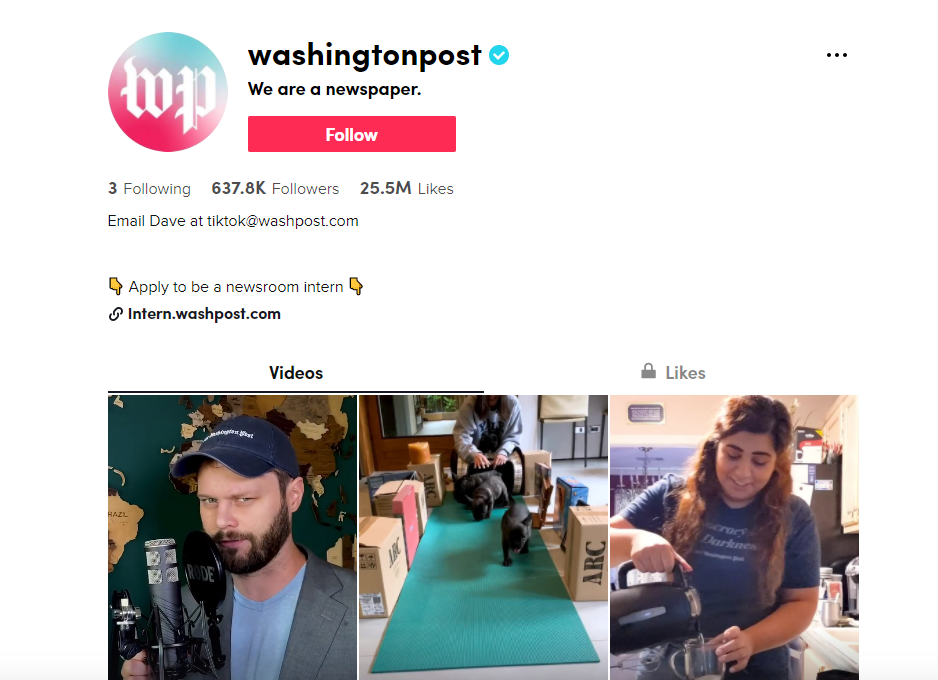Click left pointing-down hand emoji
Viewport: 938px width, 680px height.
point(115,286)
